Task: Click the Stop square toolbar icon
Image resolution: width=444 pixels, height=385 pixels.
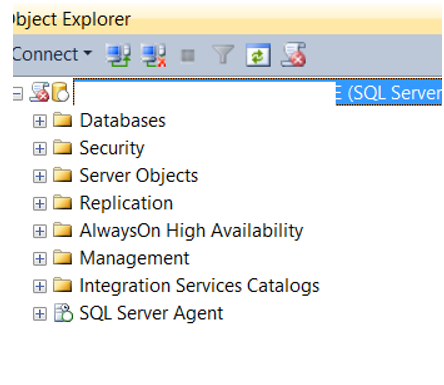Action: point(188,55)
